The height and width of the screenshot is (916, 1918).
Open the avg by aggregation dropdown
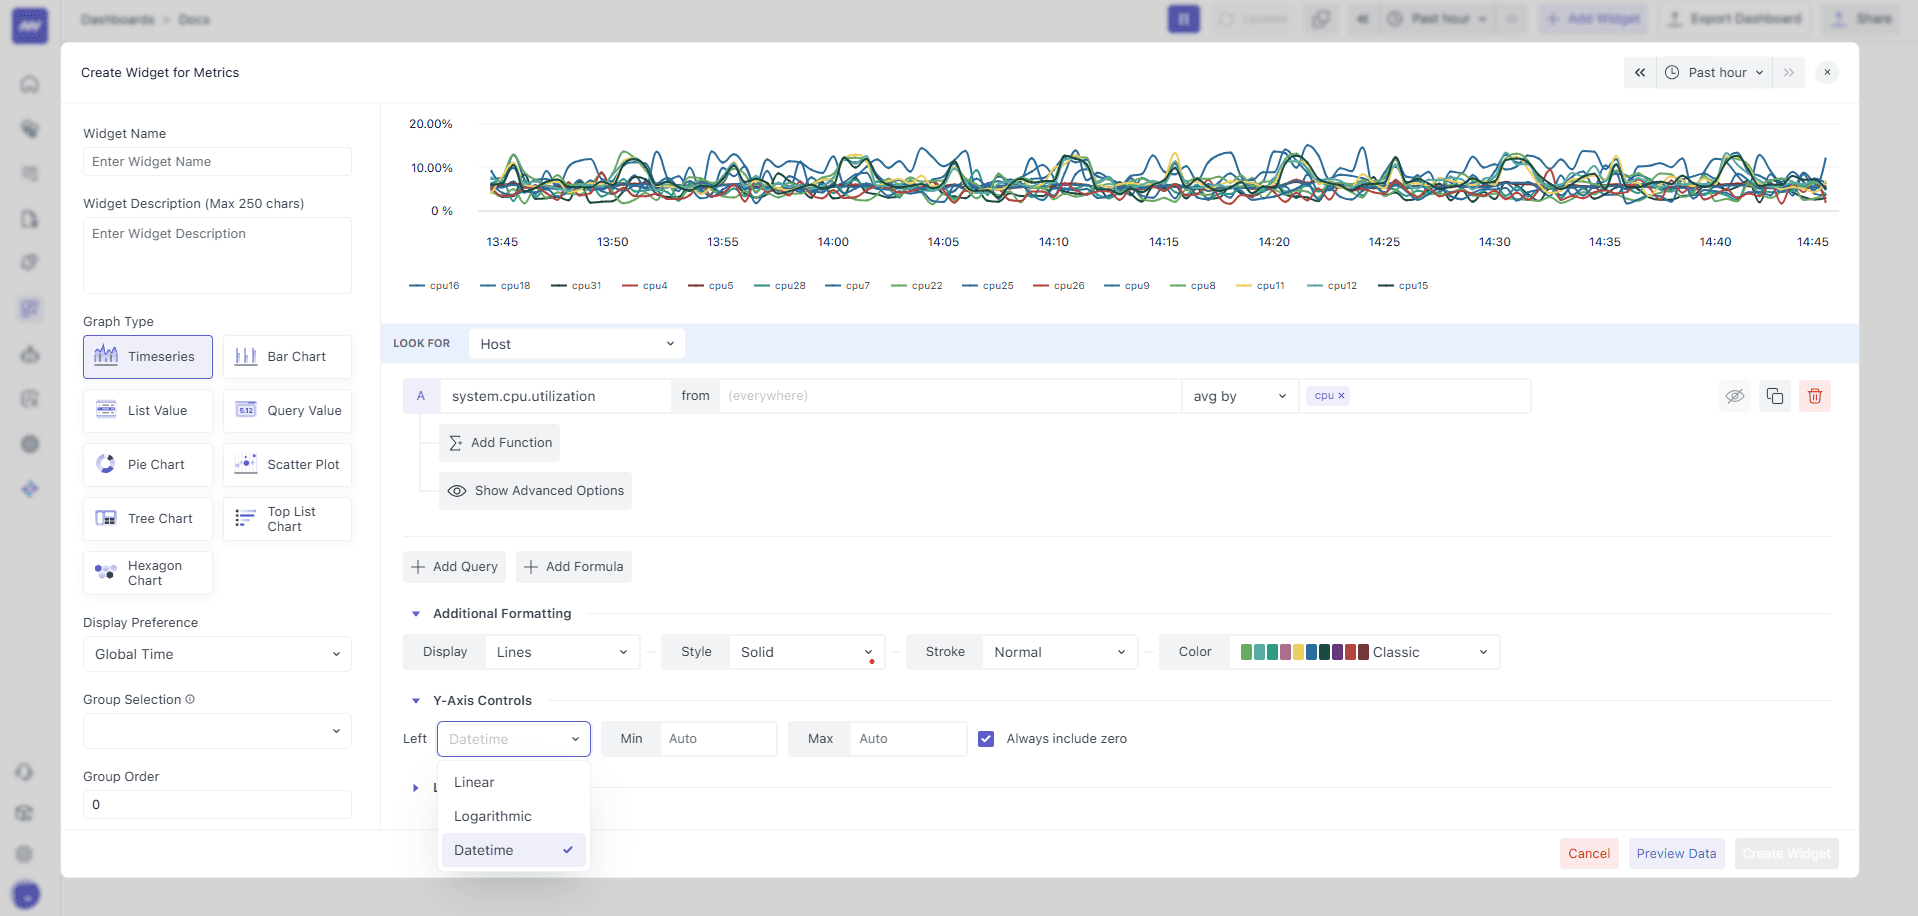(1239, 396)
